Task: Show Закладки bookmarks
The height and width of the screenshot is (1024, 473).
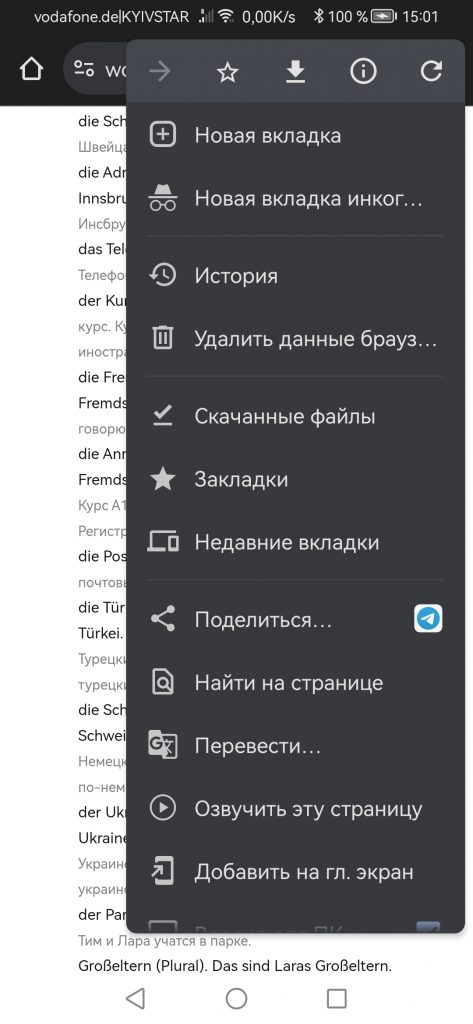Action: click(295, 479)
